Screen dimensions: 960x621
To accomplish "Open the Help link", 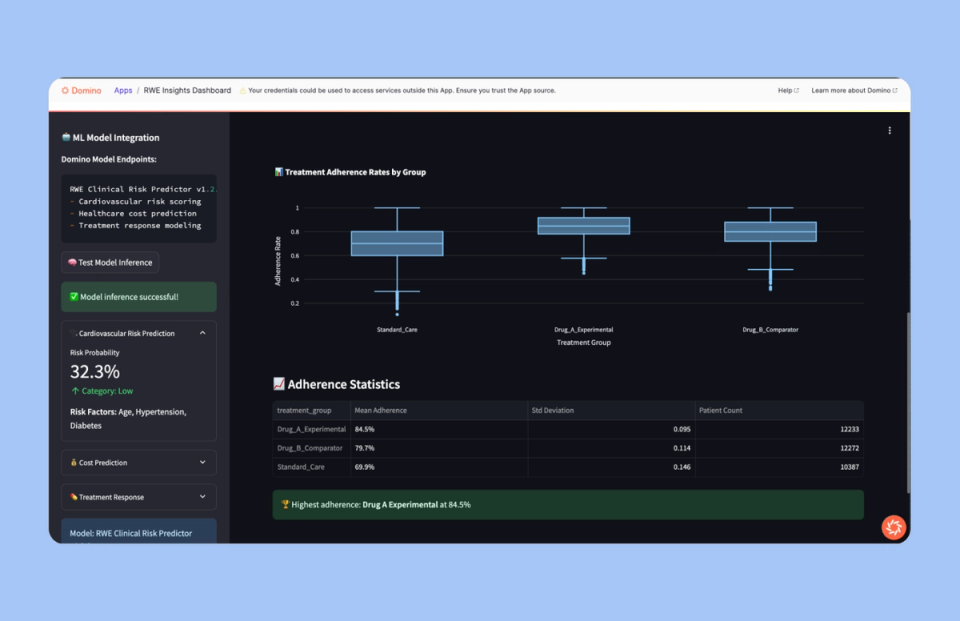I will coord(788,91).
